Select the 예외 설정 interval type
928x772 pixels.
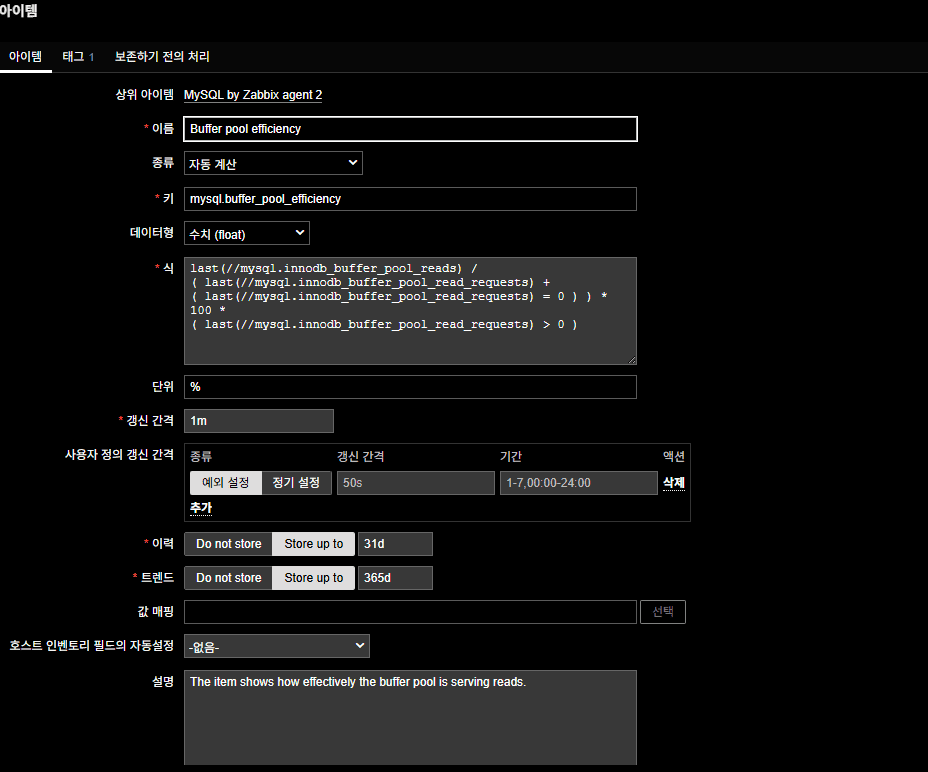pyautogui.click(x=225, y=483)
